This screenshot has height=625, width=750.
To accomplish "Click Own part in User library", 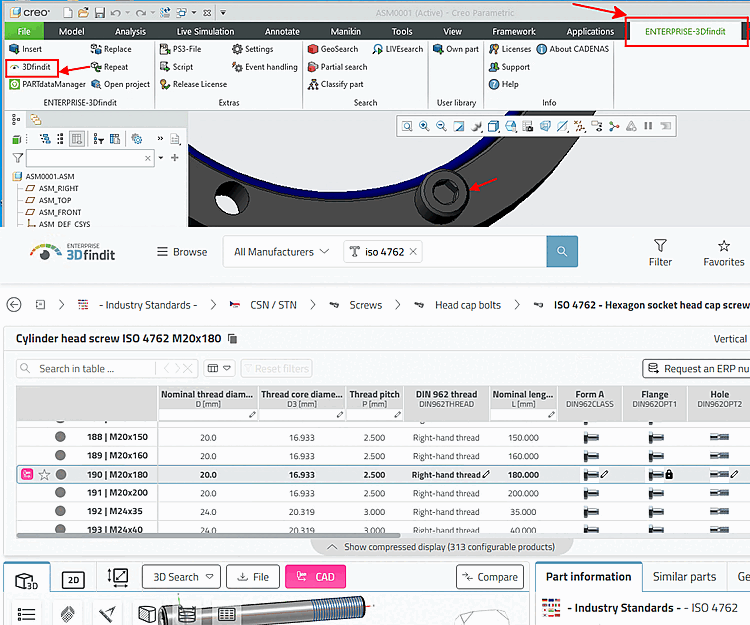I will (x=456, y=49).
